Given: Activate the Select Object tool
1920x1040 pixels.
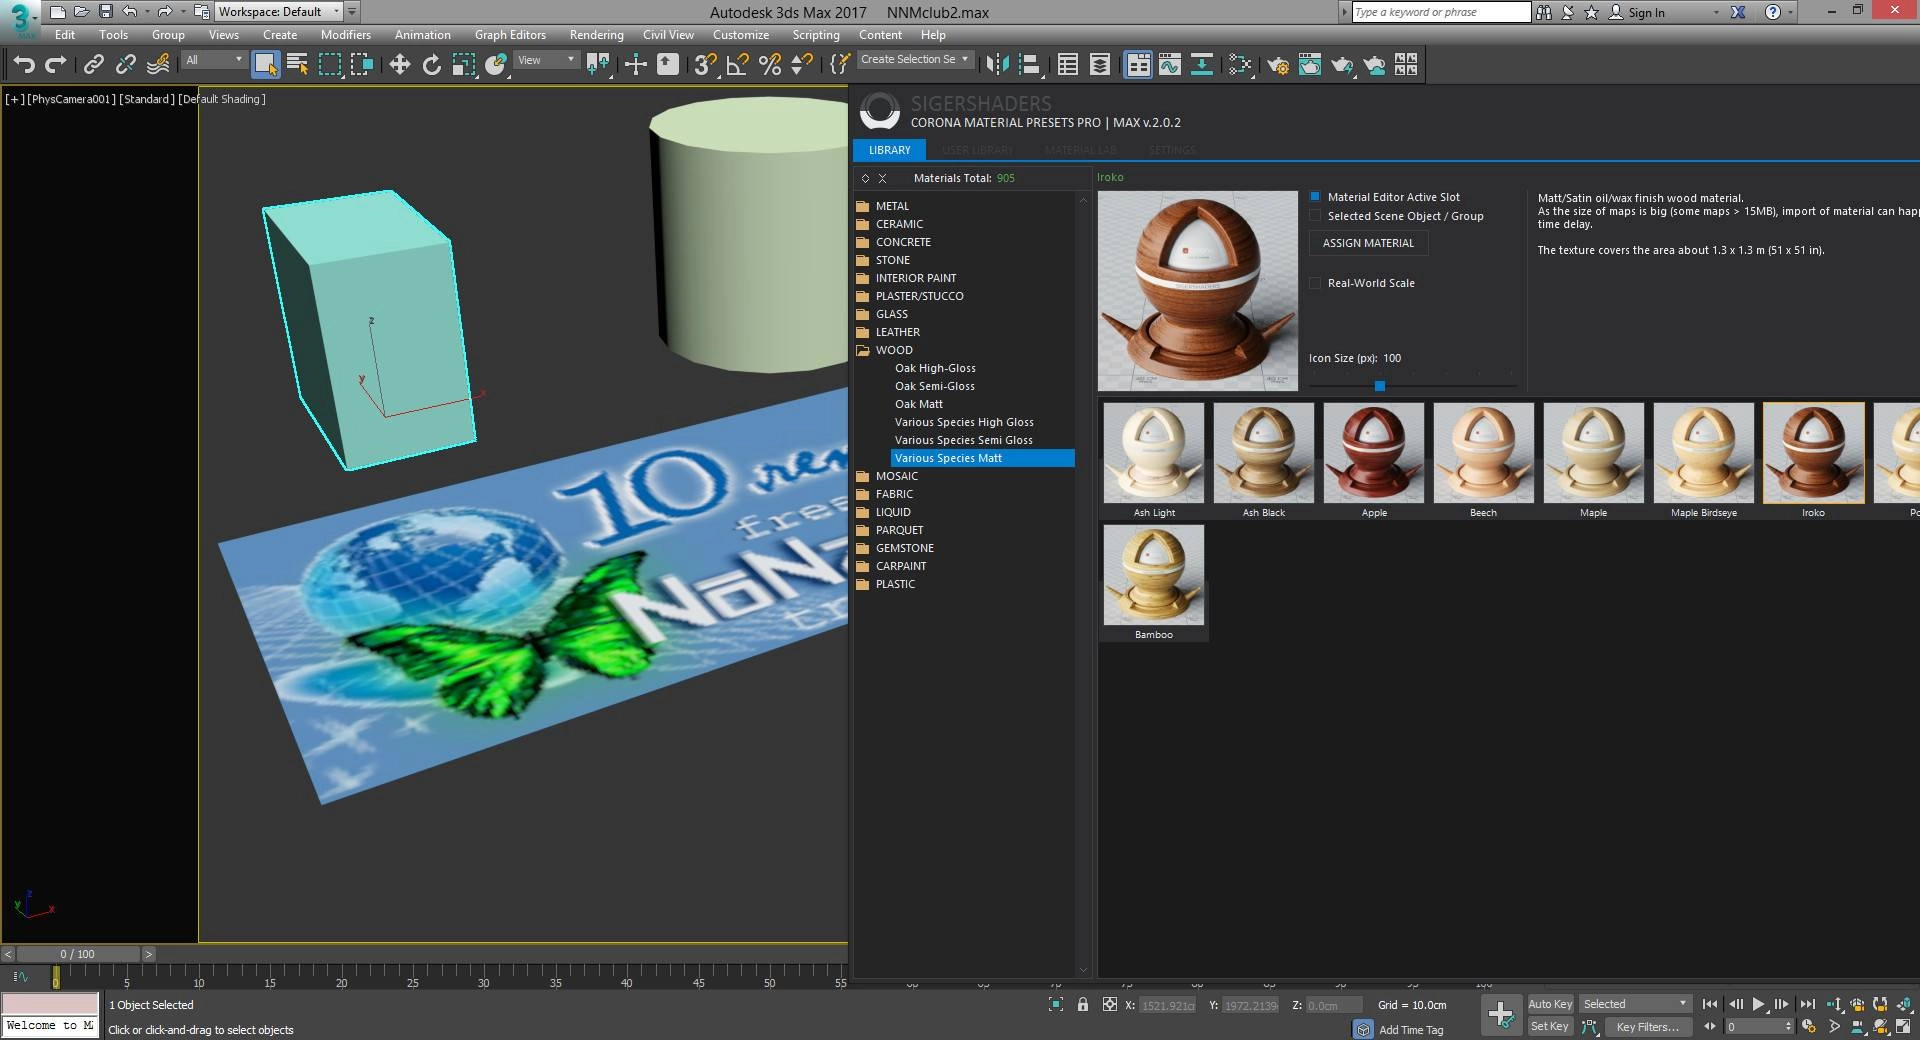Looking at the screenshot, I should (265, 65).
